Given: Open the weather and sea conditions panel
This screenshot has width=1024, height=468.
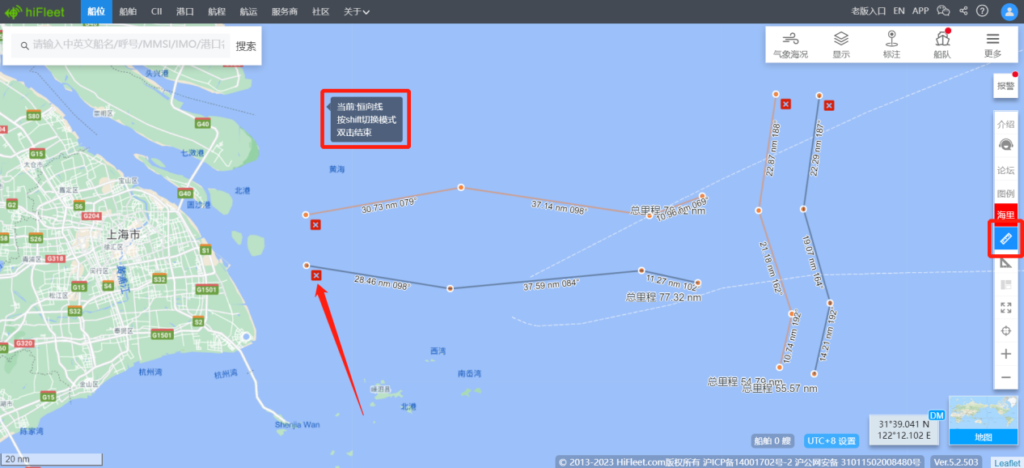Looking at the screenshot, I should click(790, 44).
